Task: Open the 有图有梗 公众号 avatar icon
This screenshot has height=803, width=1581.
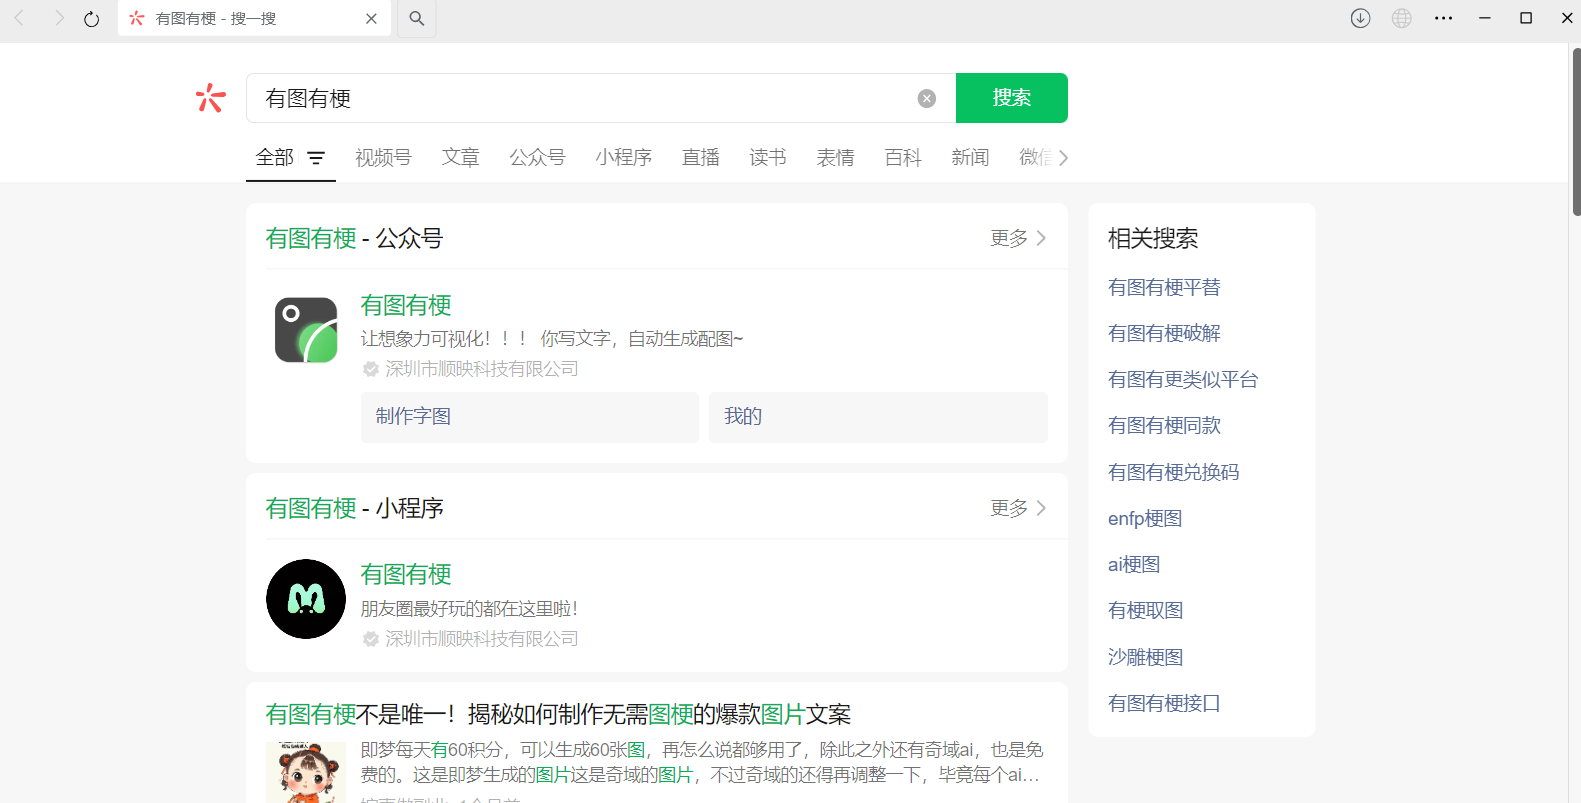Action: [306, 330]
